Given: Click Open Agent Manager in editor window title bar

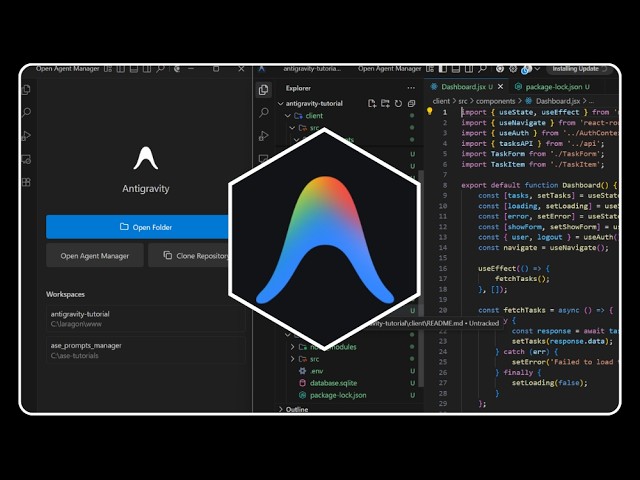Looking at the screenshot, I should click(x=389, y=69).
